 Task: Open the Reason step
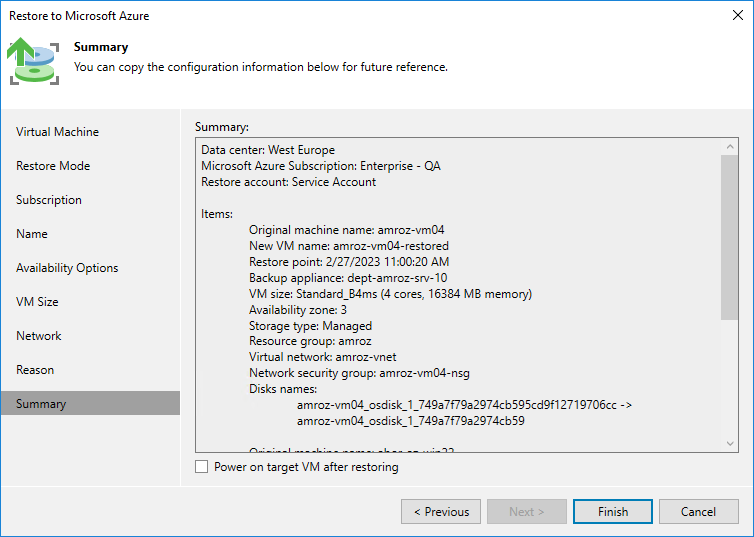coord(35,370)
